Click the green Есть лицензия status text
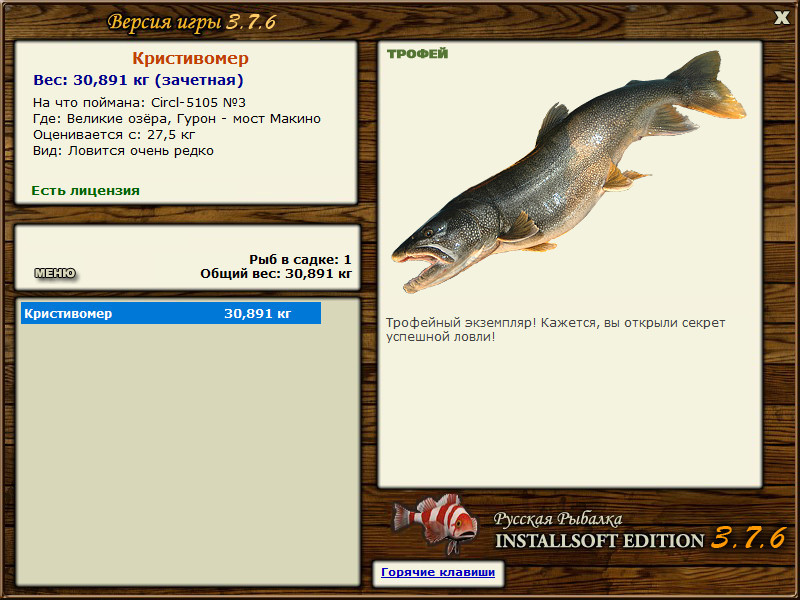800x600 pixels. coord(85,190)
